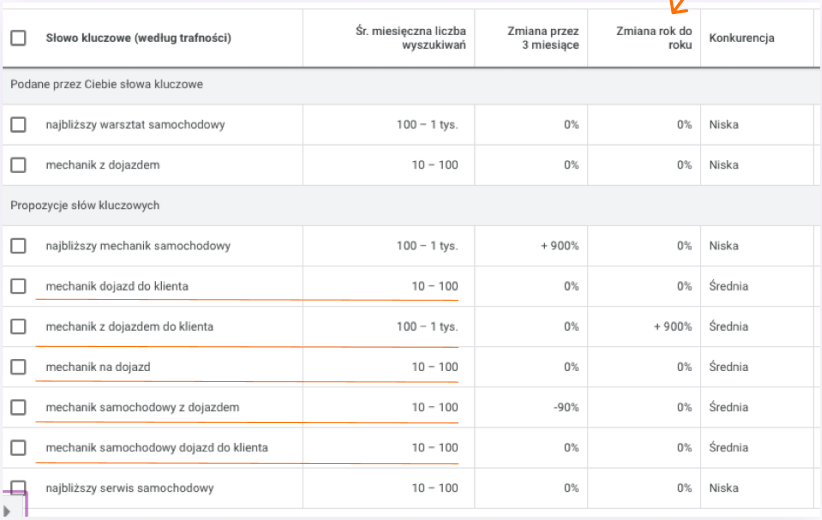Tick the select-all checkbox in table header

(x=18, y=38)
